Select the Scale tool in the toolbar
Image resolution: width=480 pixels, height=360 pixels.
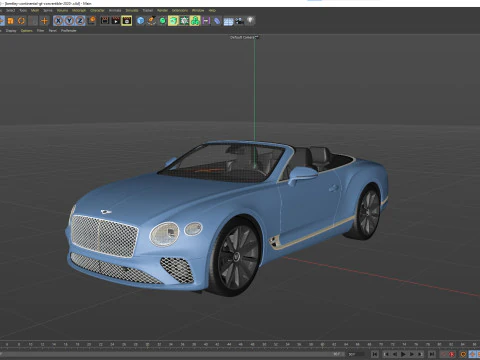click(10, 21)
